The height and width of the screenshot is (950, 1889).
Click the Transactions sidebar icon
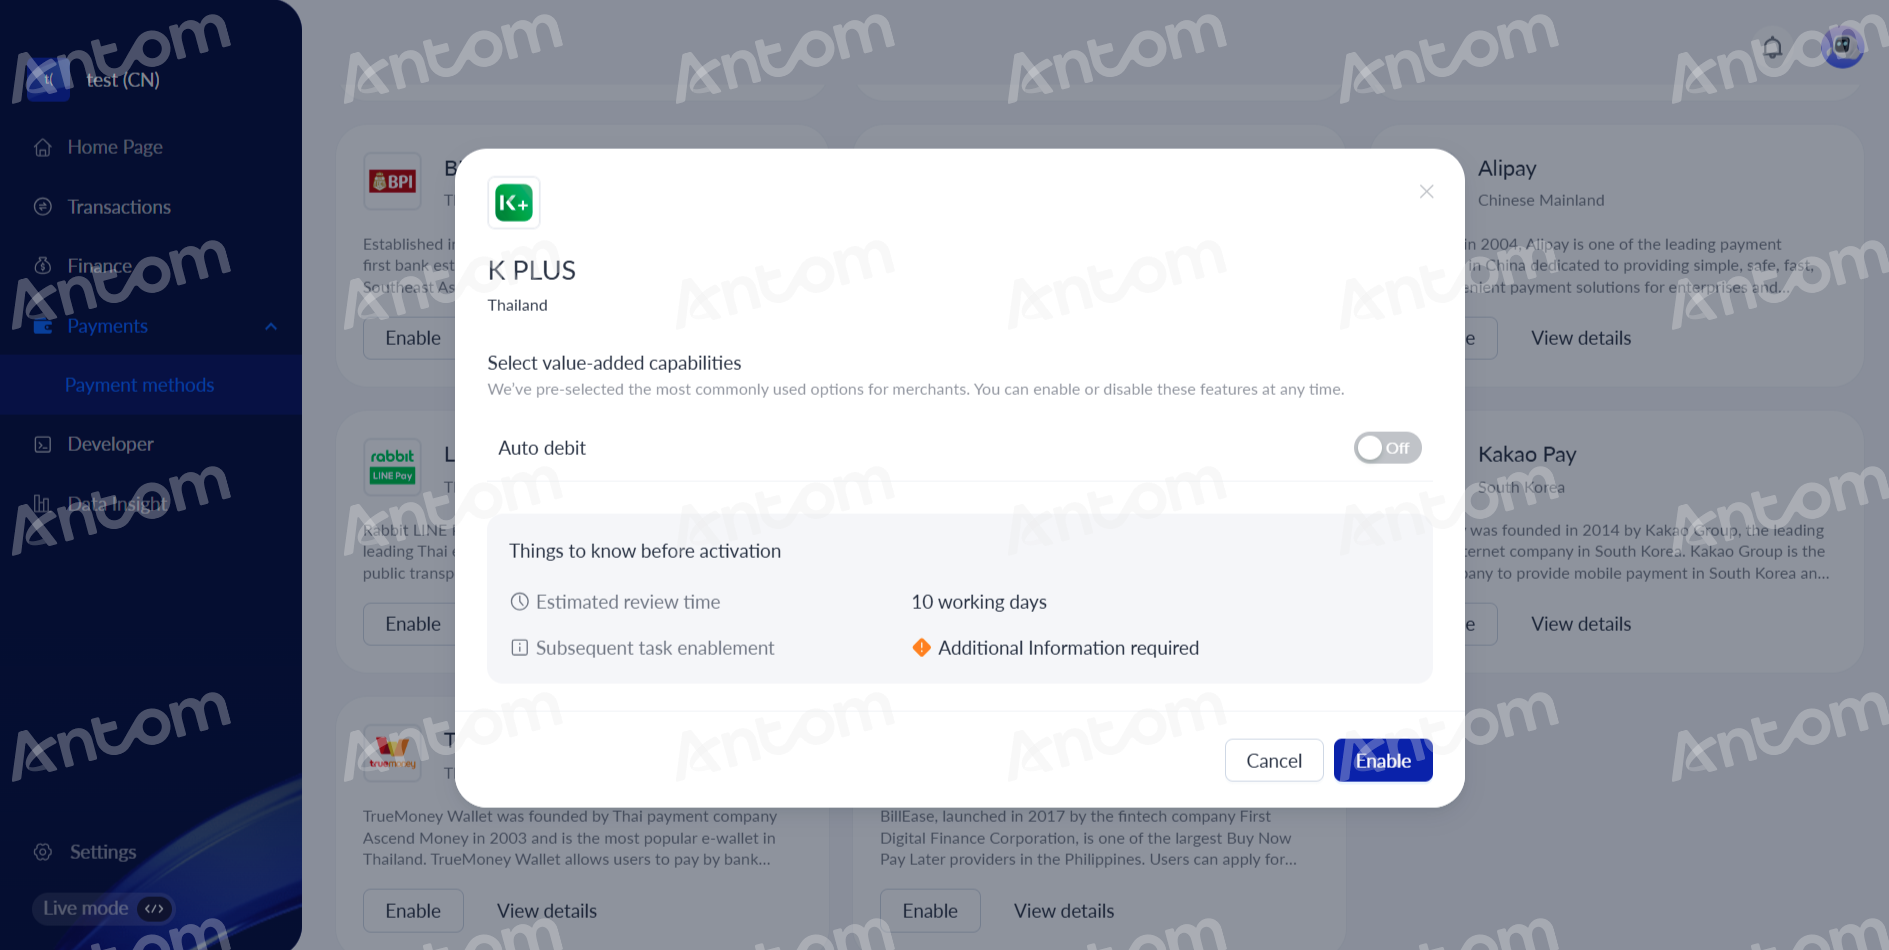click(43, 207)
